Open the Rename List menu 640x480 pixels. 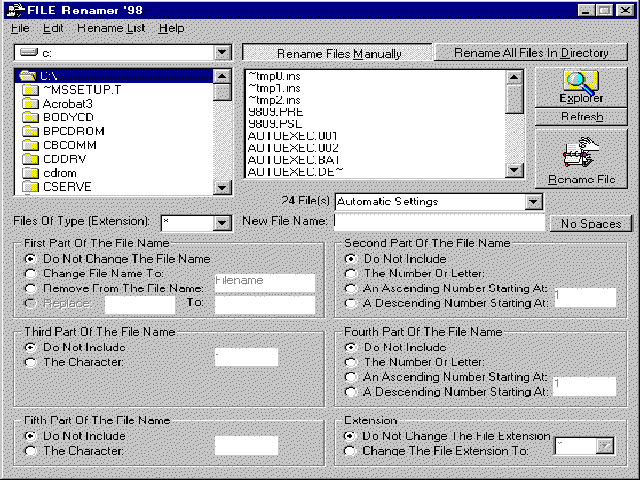click(x=110, y=29)
